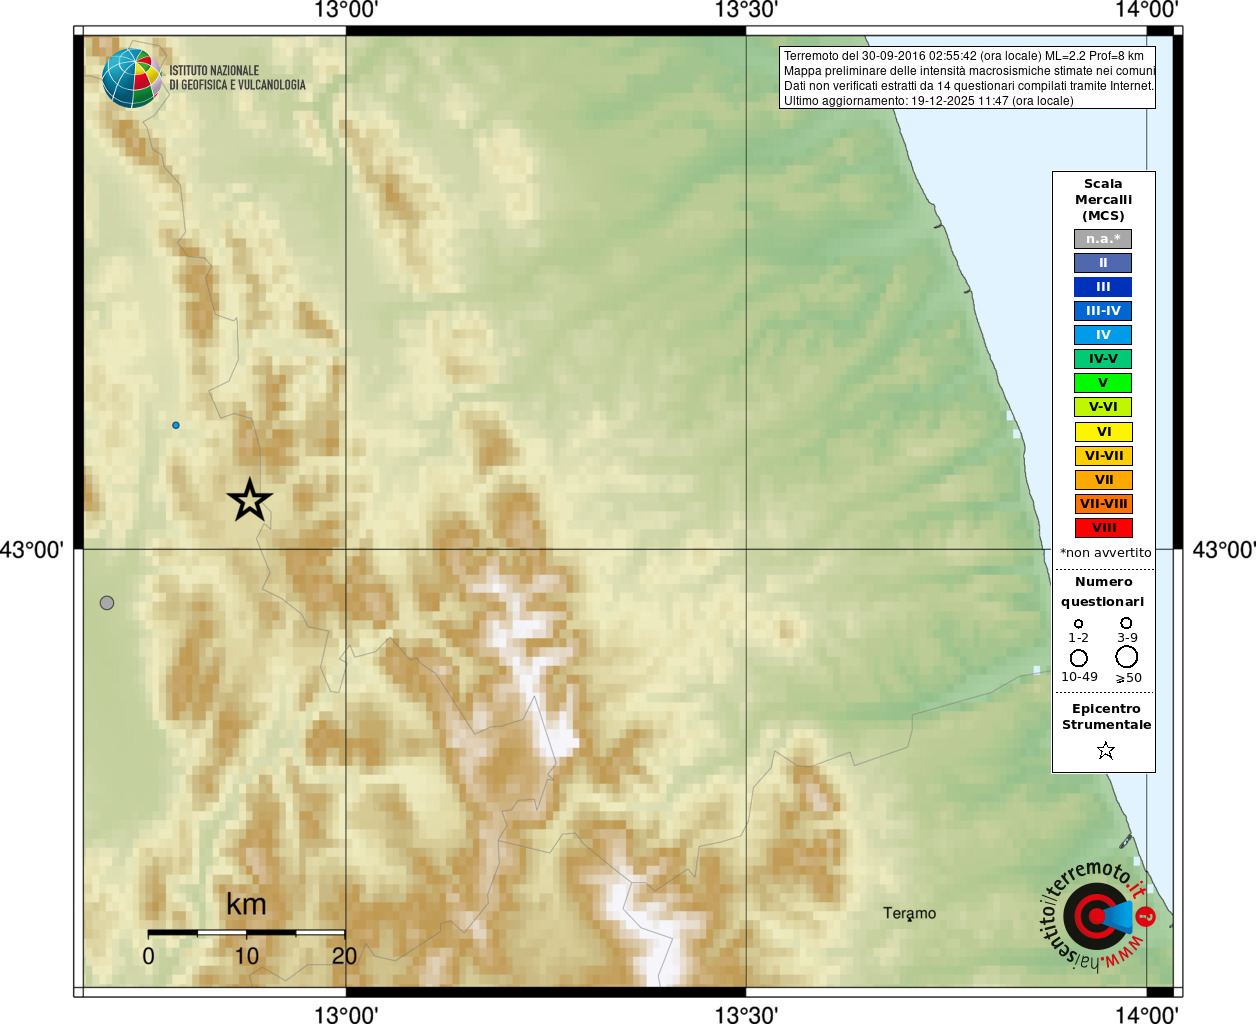
Task: Click the n.a. gray legend swatch
Action: [1103, 239]
